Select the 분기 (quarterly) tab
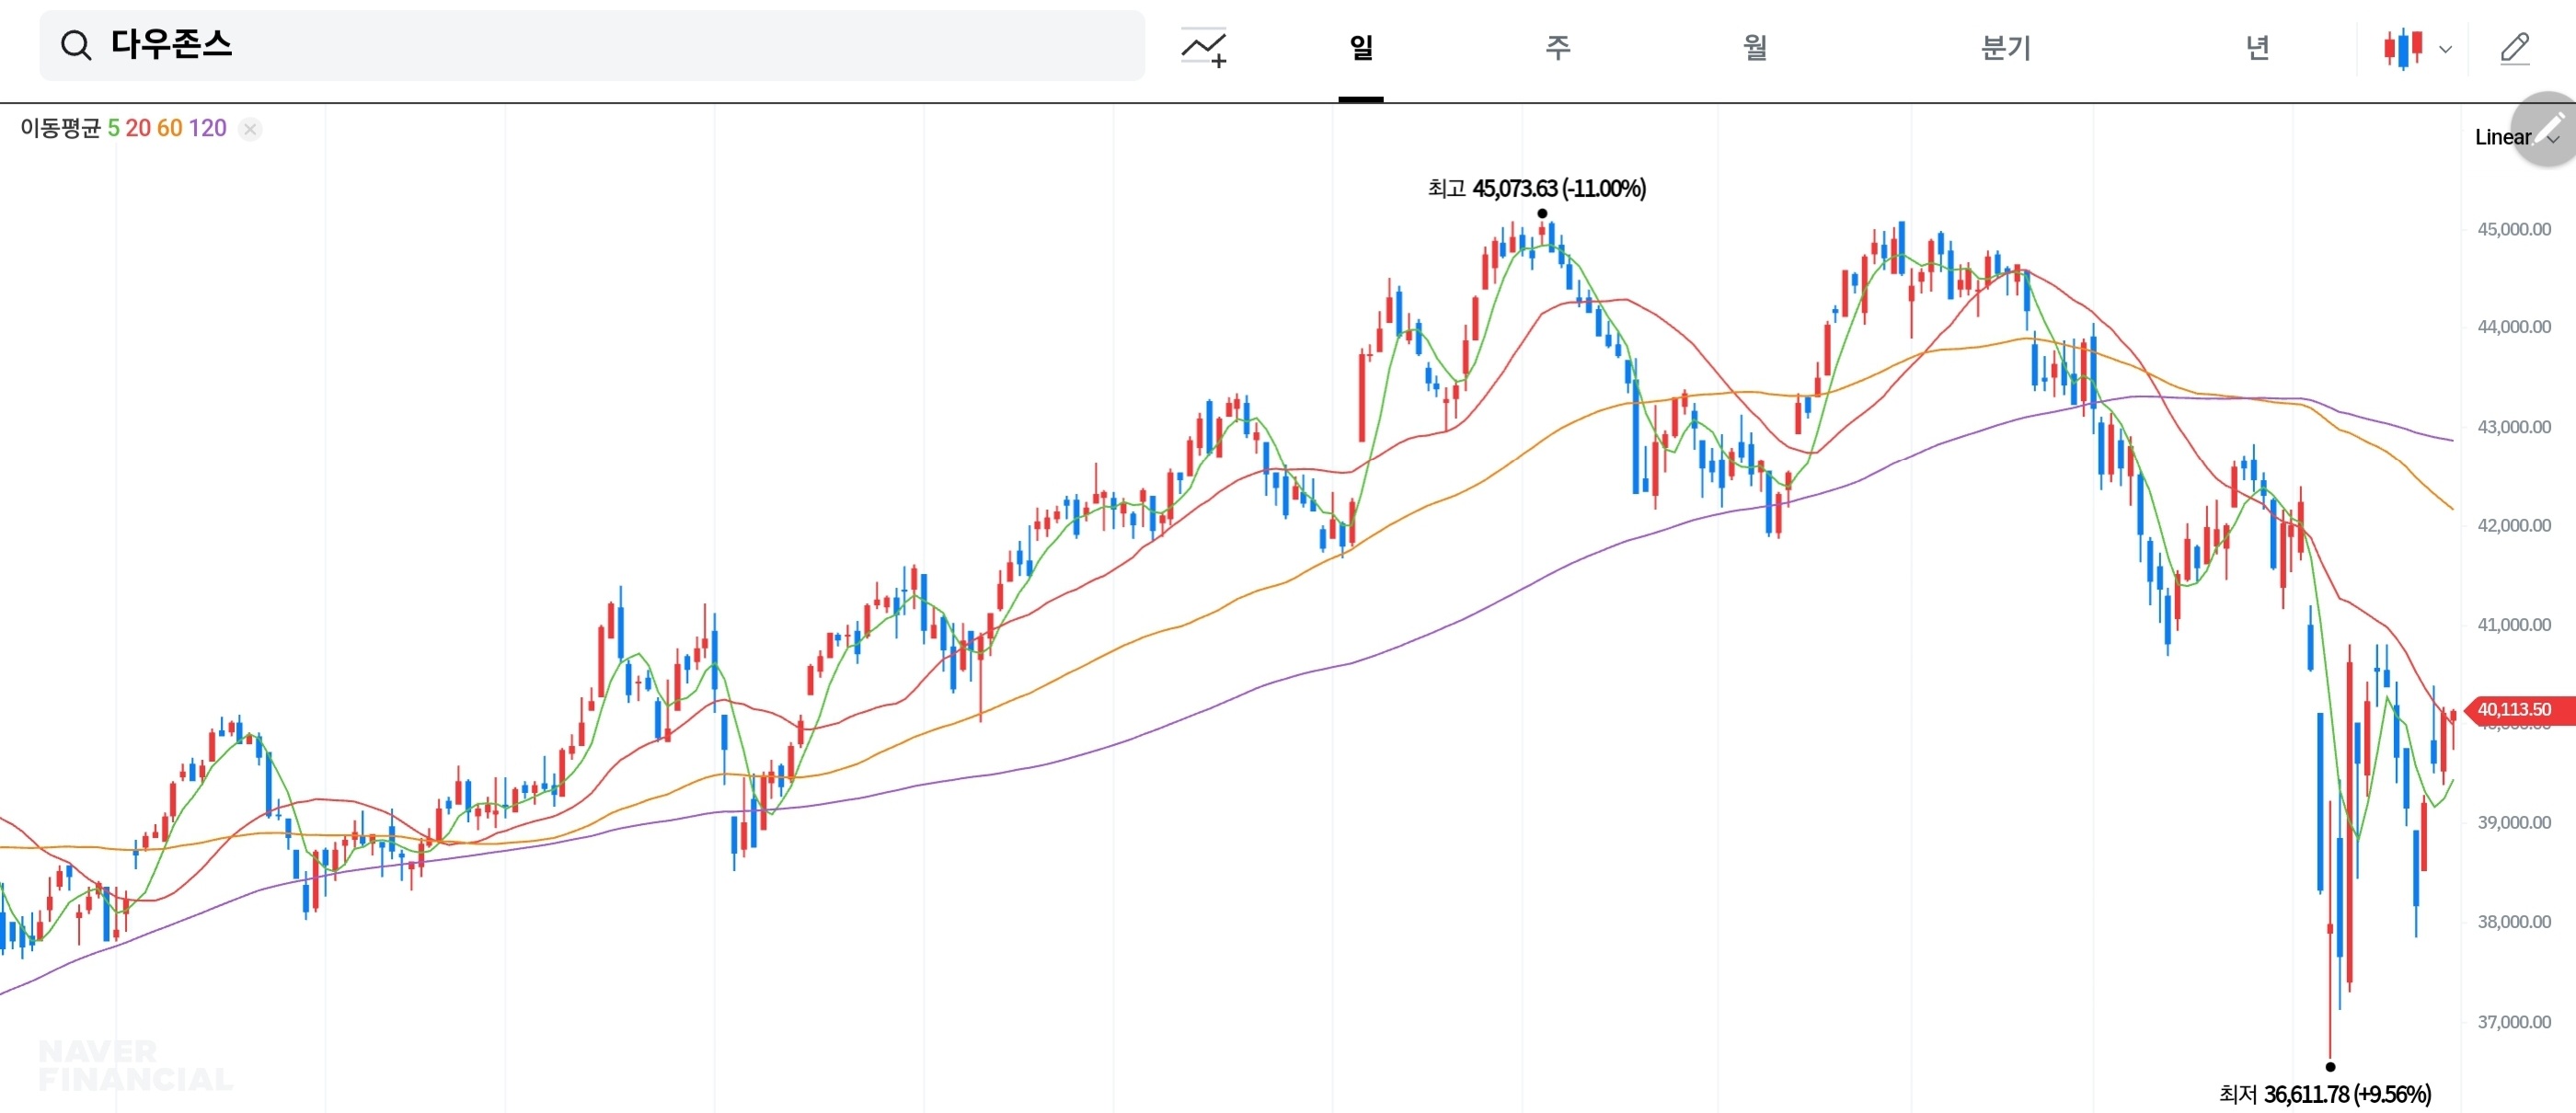Image resolution: width=2576 pixels, height=1113 pixels. pos(2005,47)
